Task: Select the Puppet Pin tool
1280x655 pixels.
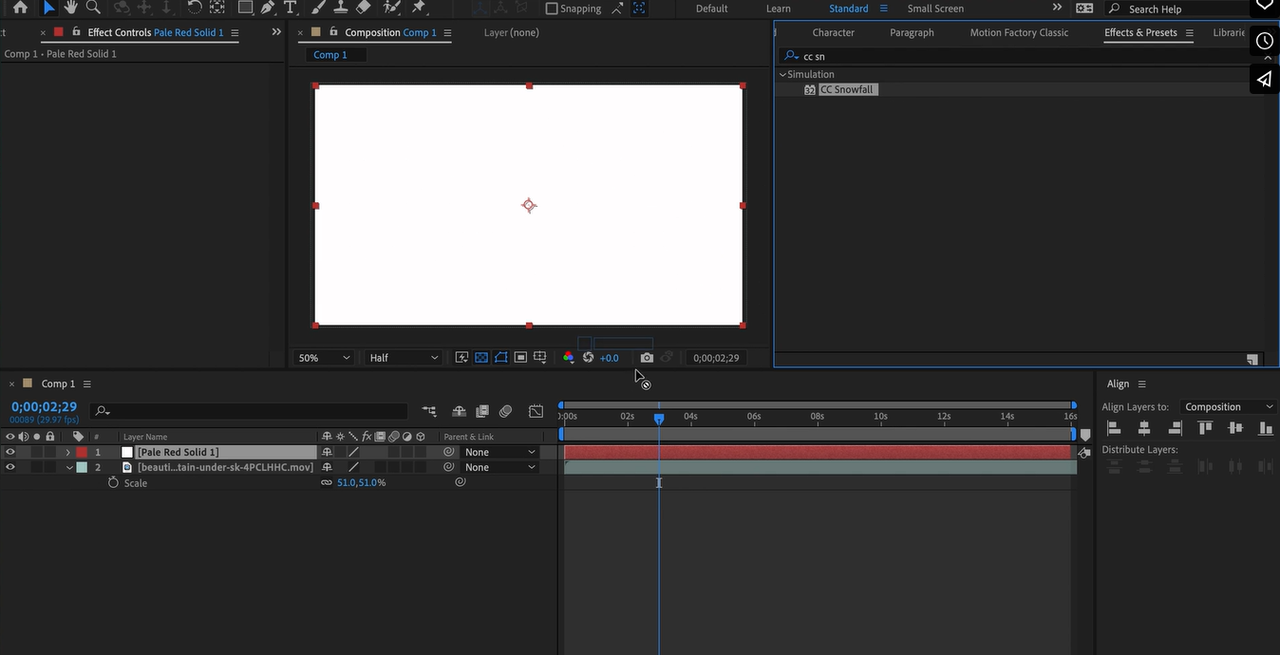Action: (x=419, y=8)
